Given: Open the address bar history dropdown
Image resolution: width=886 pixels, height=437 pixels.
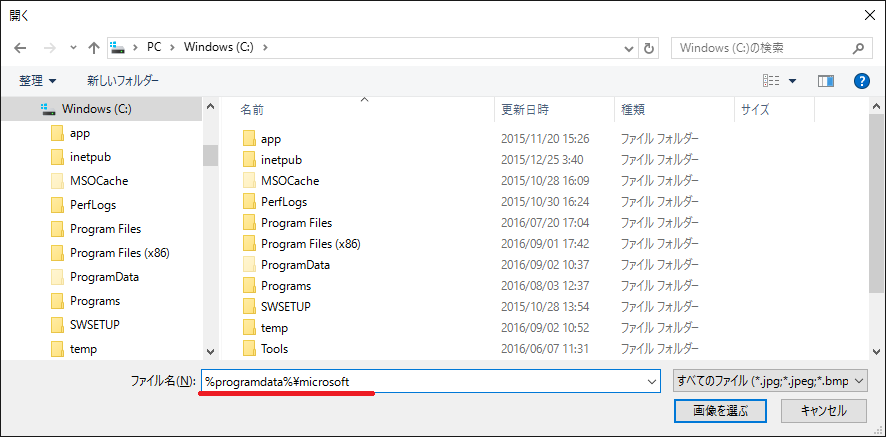Looking at the screenshot, I should click(x=628, y=48).
